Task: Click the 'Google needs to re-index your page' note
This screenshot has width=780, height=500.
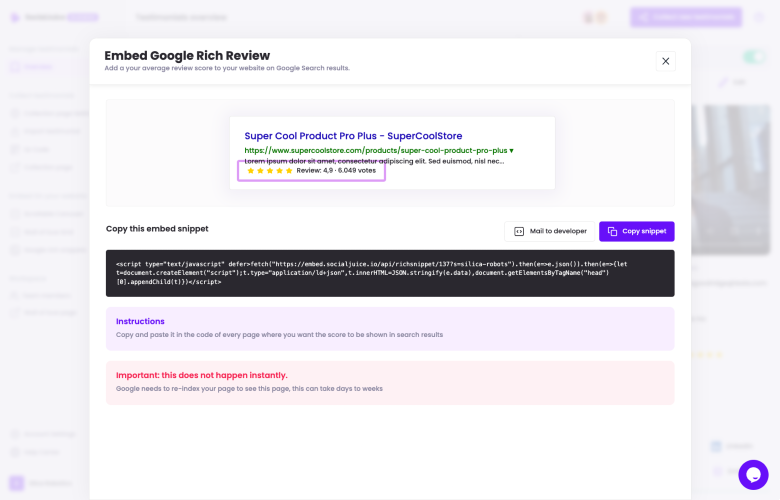Action: pos(249,389)
